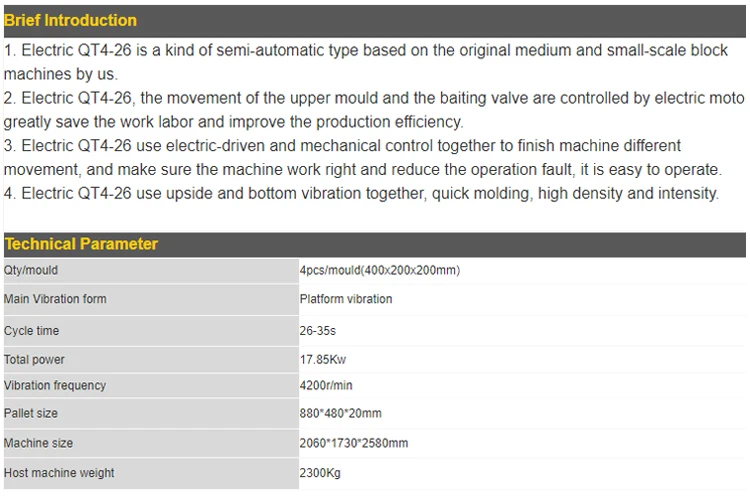
Task: Select the Cycle time row label
Action: pyautogui.click(x=31, y=331)
